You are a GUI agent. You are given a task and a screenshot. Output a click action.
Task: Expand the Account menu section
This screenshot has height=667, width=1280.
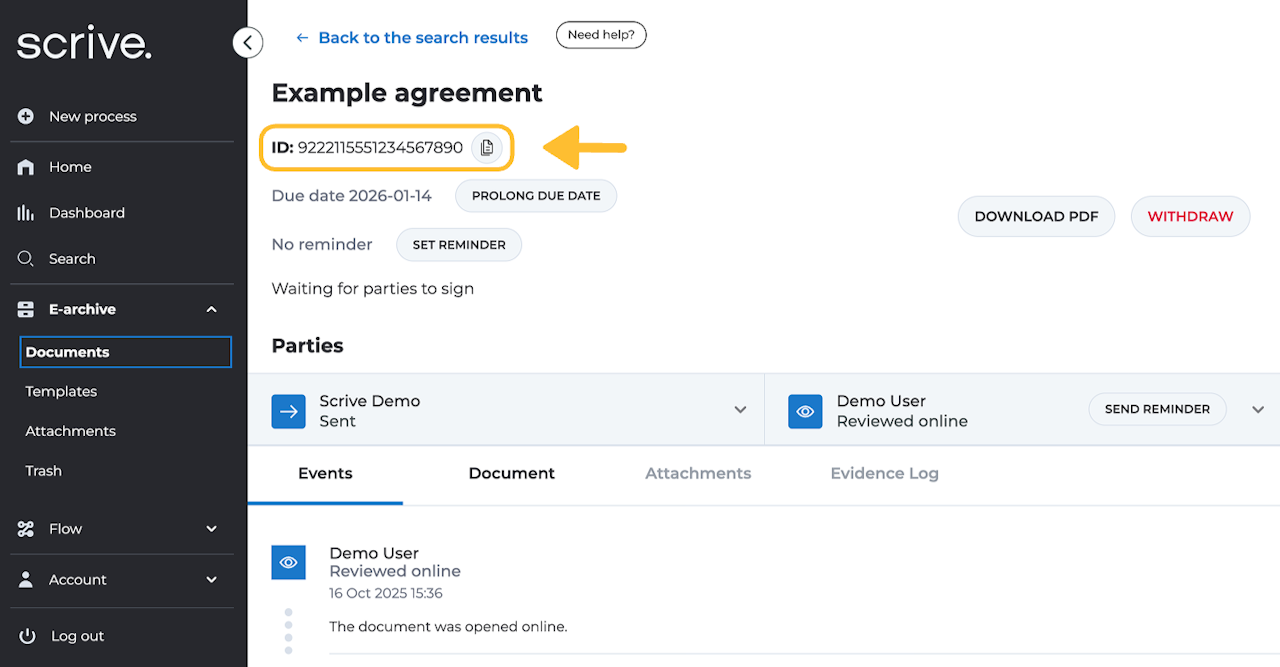[x=211, y=580]
